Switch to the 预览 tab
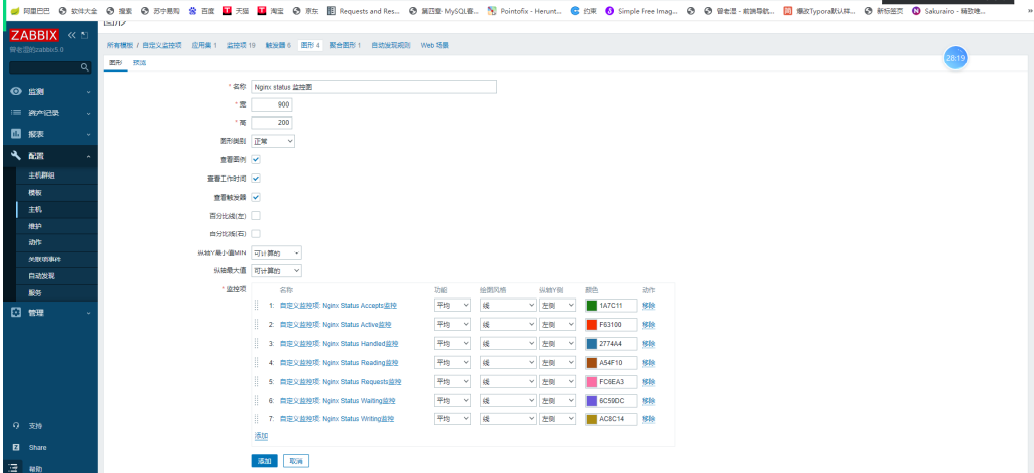Viewport: 1034px width, 473px height. 139,63
